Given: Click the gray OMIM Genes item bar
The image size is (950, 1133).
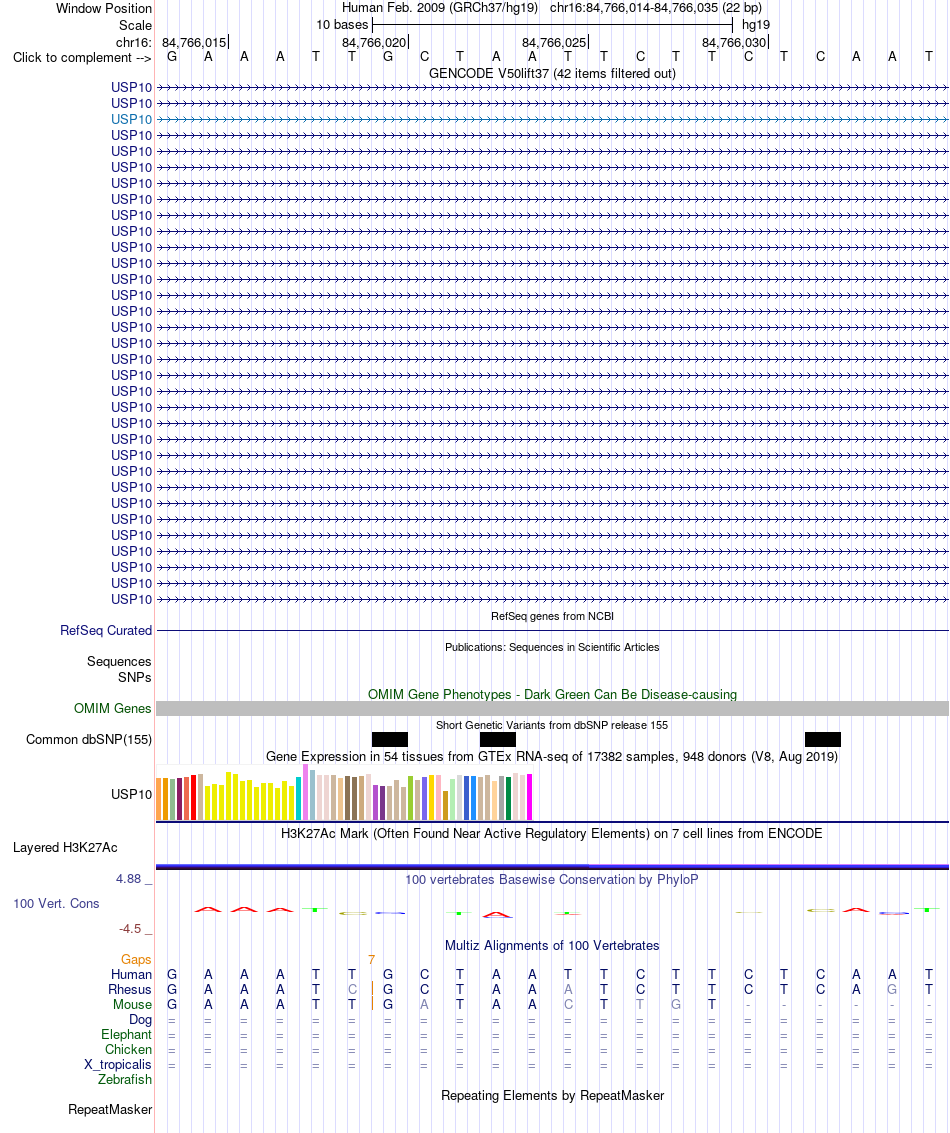Looking at the screenshot, I should (553, 708).
